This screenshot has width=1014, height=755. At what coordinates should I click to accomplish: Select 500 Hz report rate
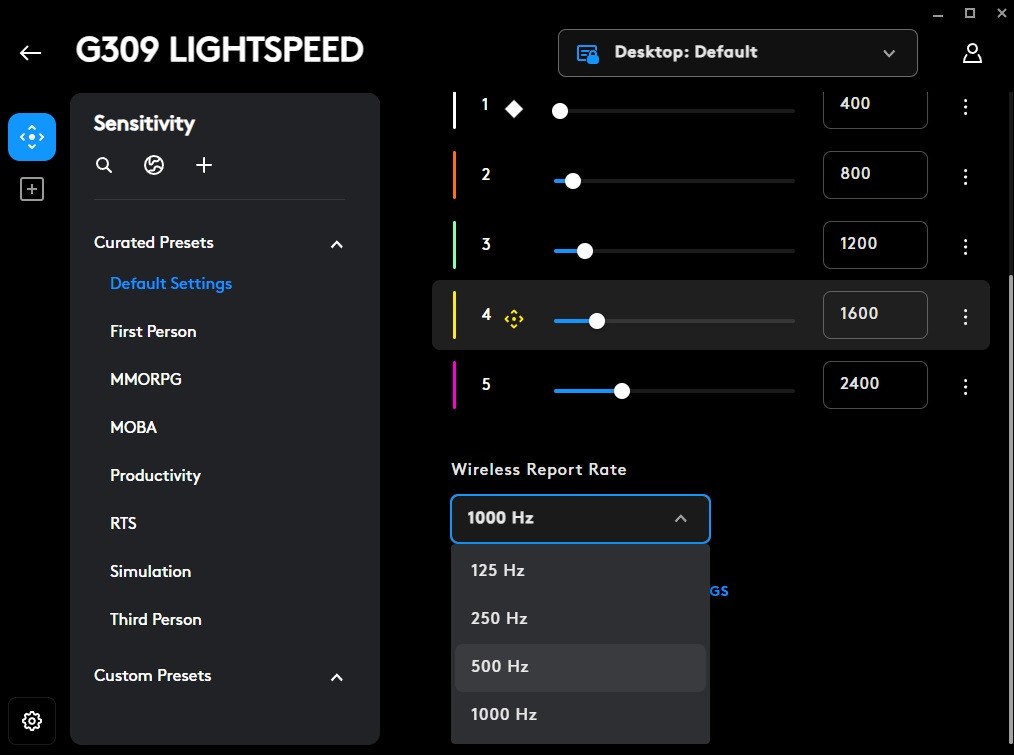(580, 667)
